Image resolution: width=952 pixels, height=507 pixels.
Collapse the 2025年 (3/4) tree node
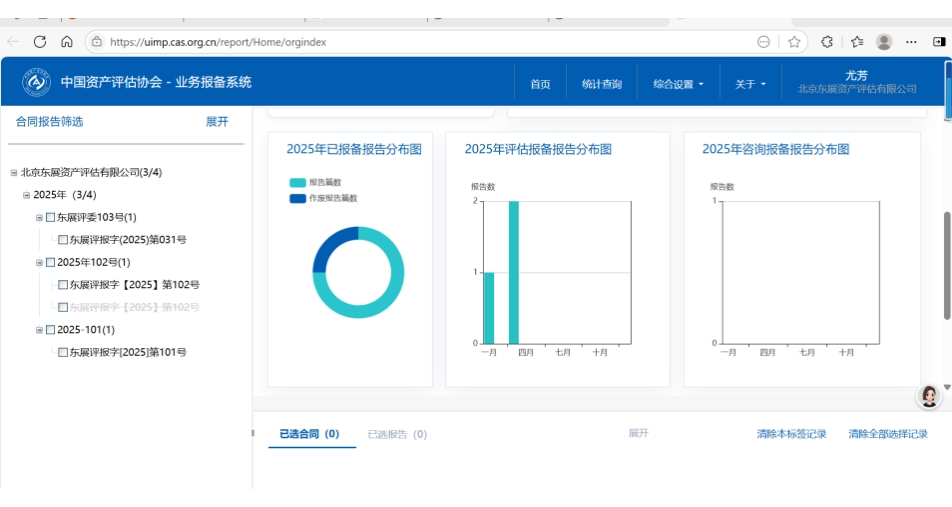point(27,195)
